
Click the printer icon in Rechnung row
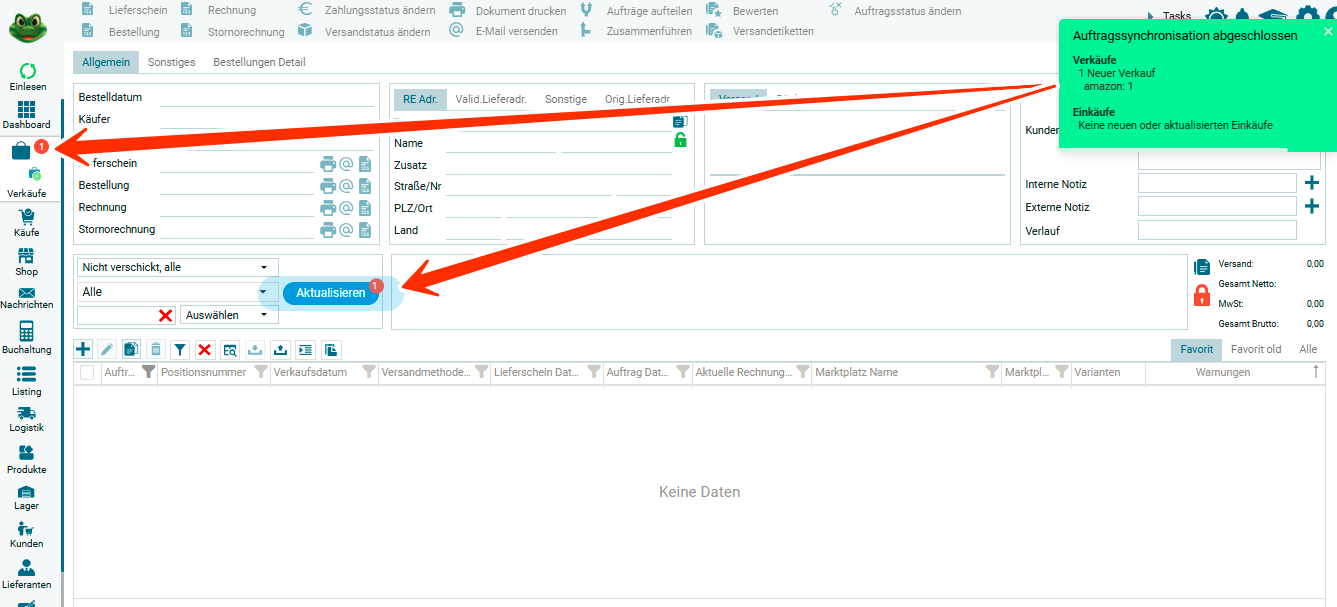[328, 208]
